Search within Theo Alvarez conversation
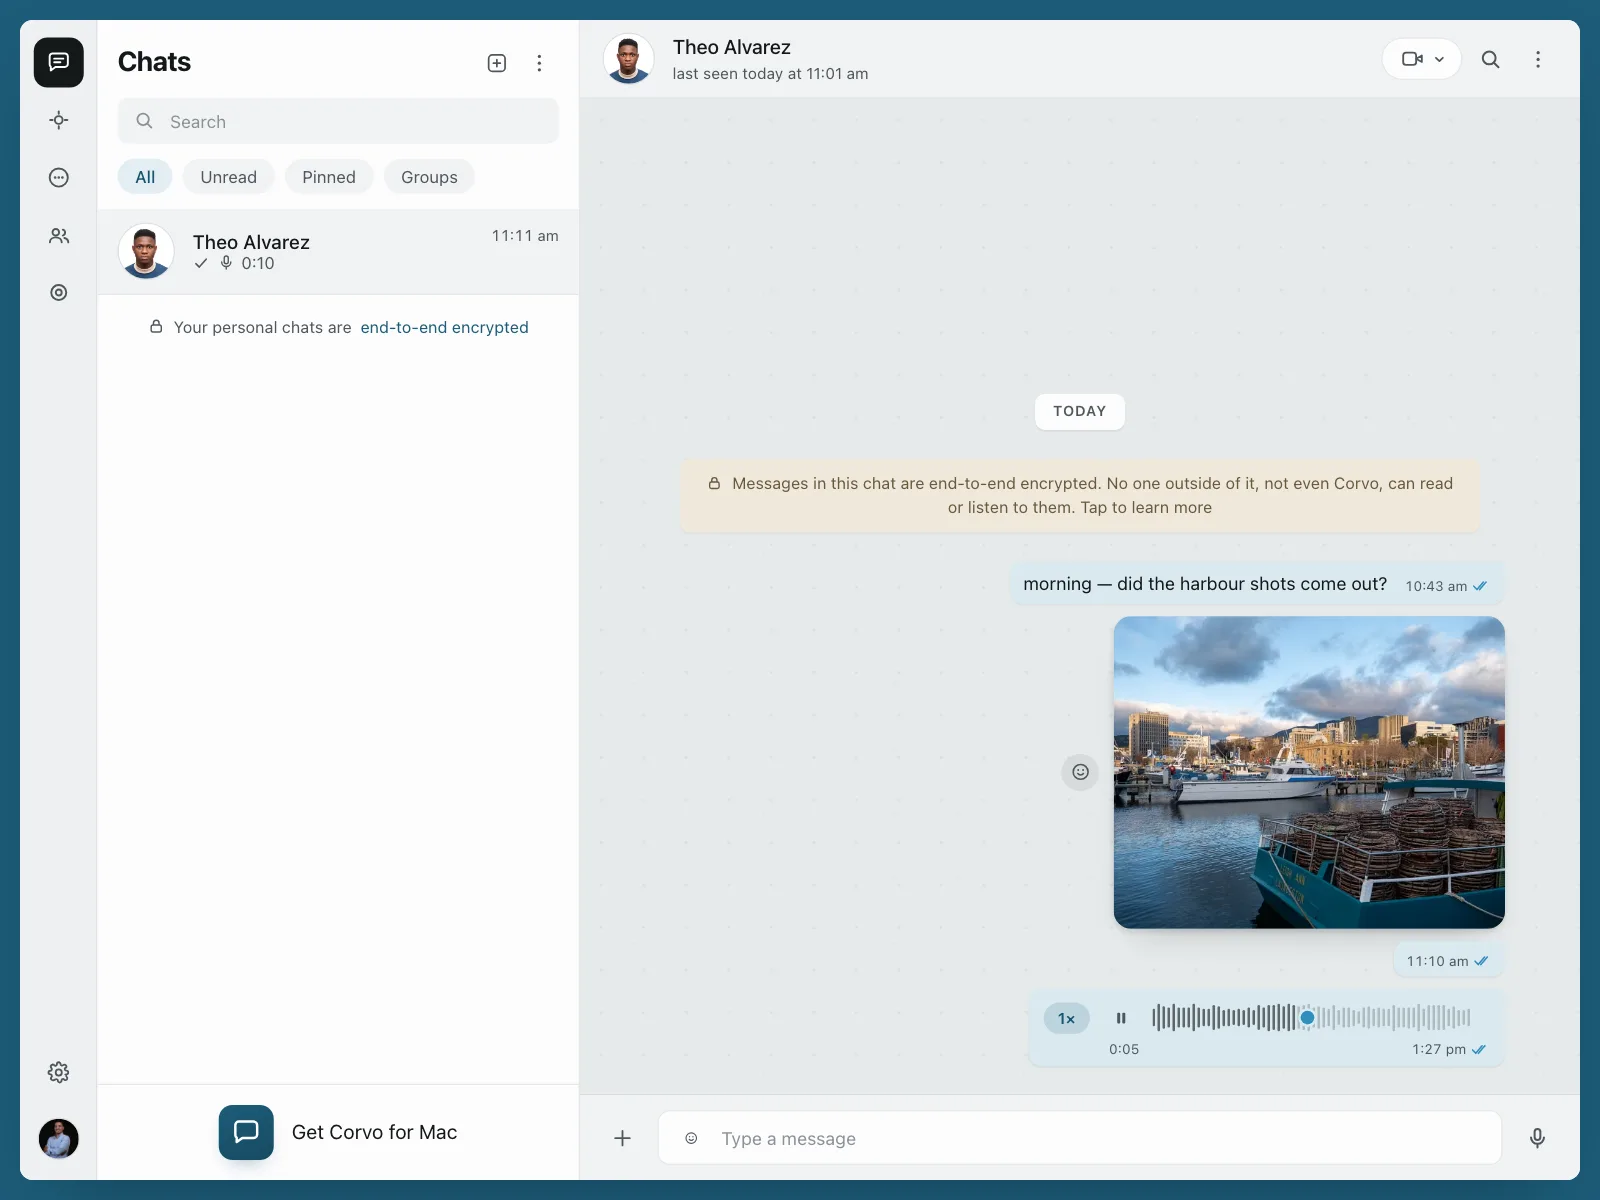The height and width of the screenshot is (1200, 1600). coord(1490,59)
